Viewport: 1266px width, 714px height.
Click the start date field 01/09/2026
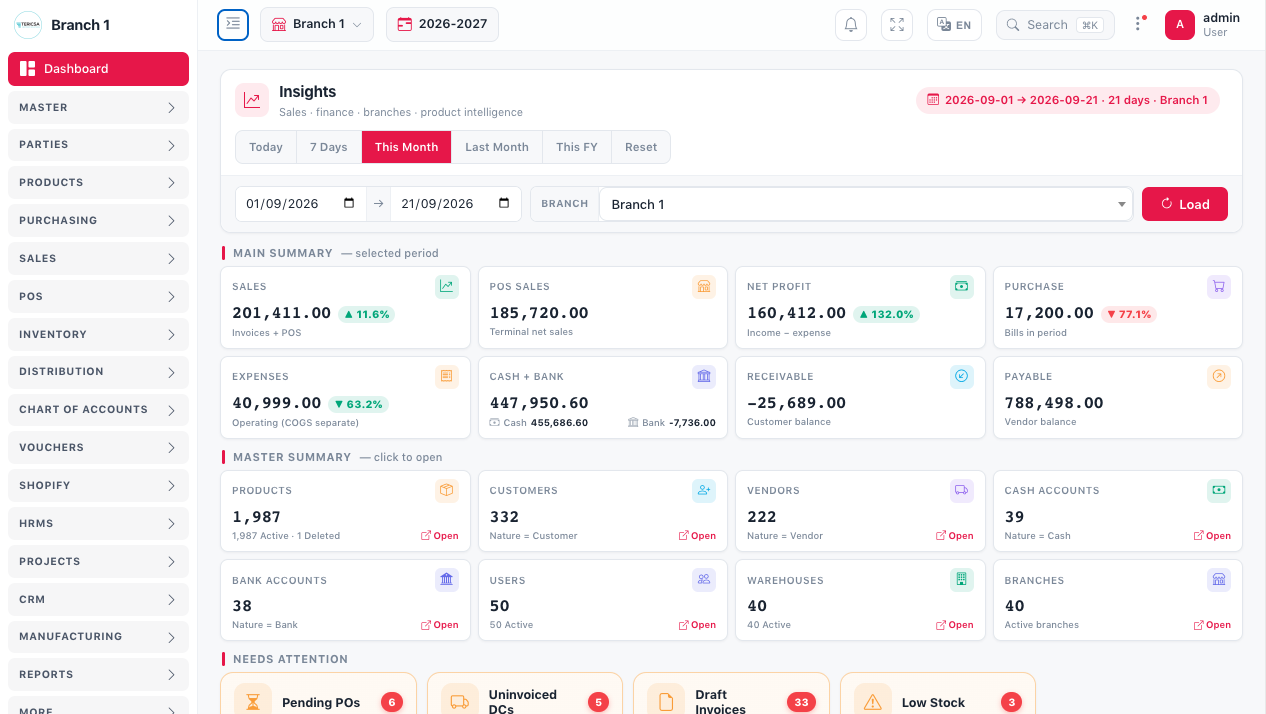(301, 204)
